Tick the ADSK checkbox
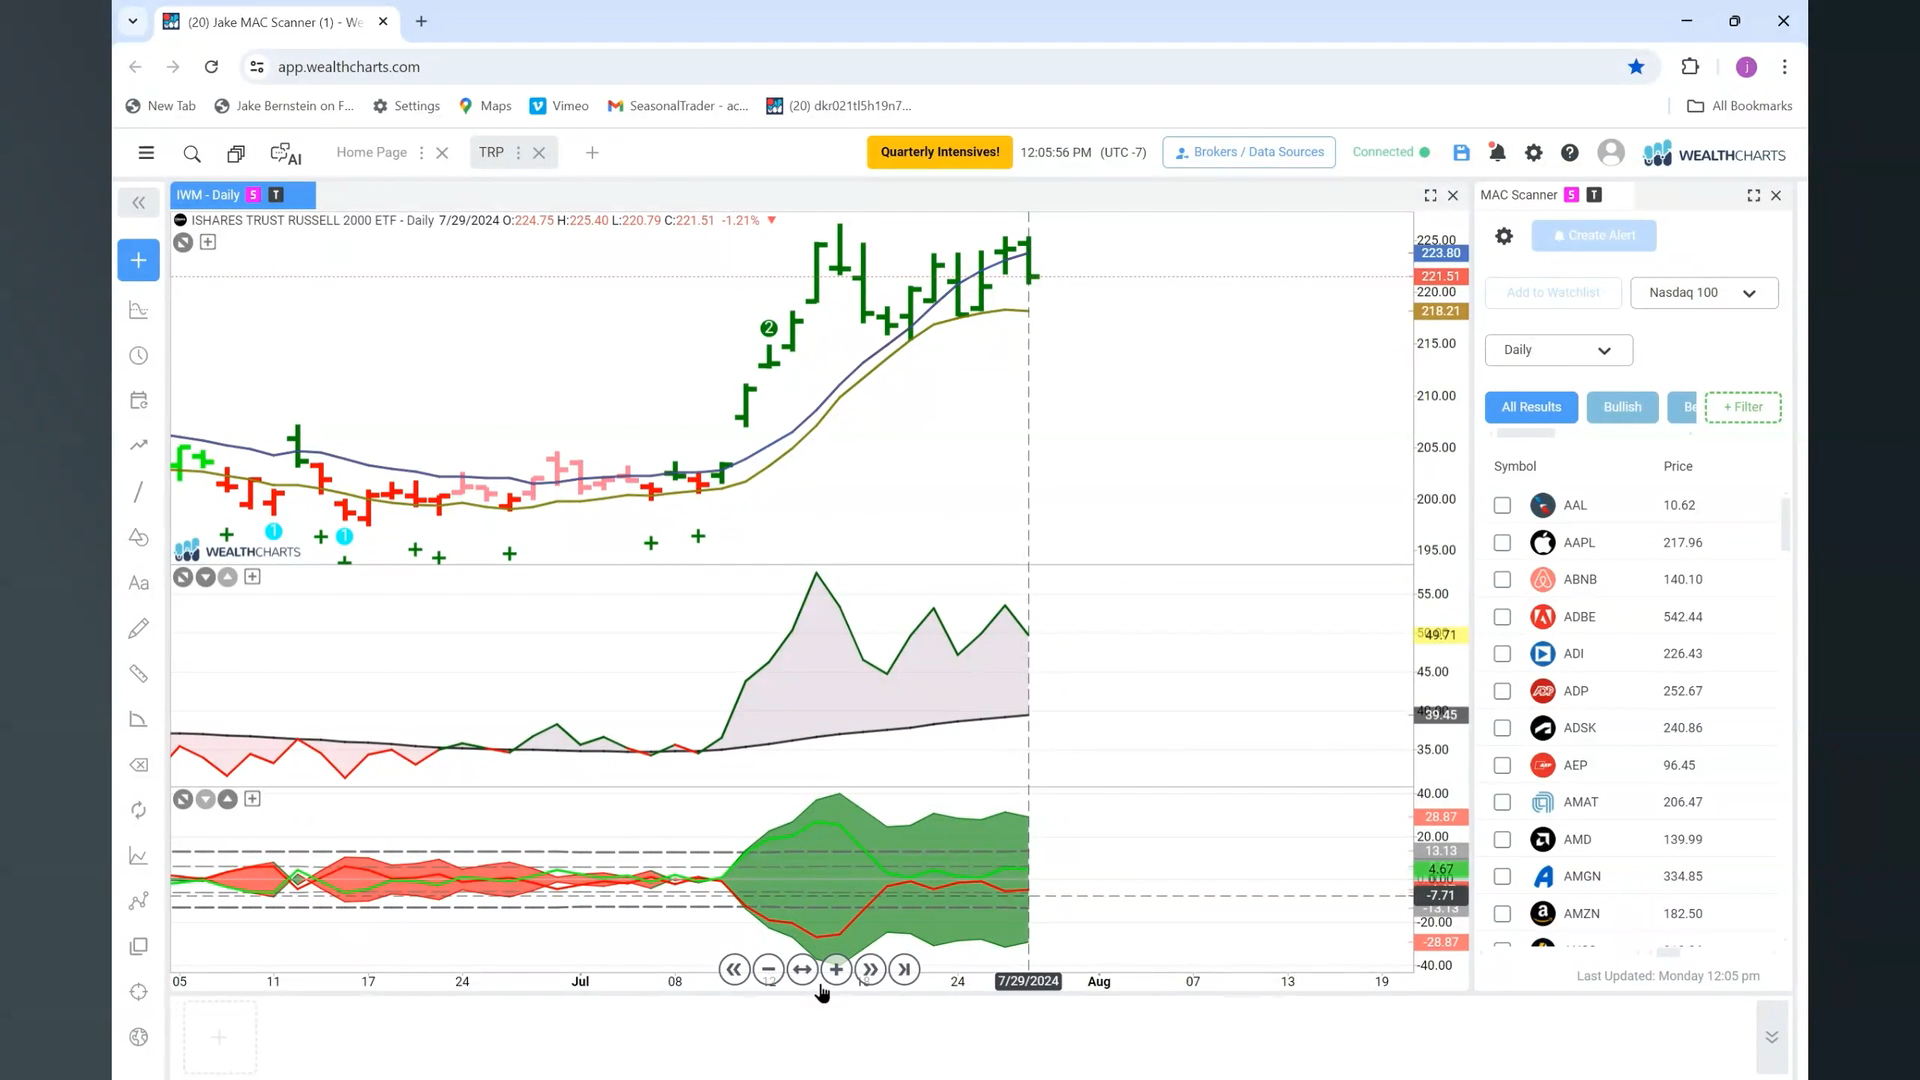Image resolution: width=1920 pixels, height=1080 pixels. [1502, 728]
